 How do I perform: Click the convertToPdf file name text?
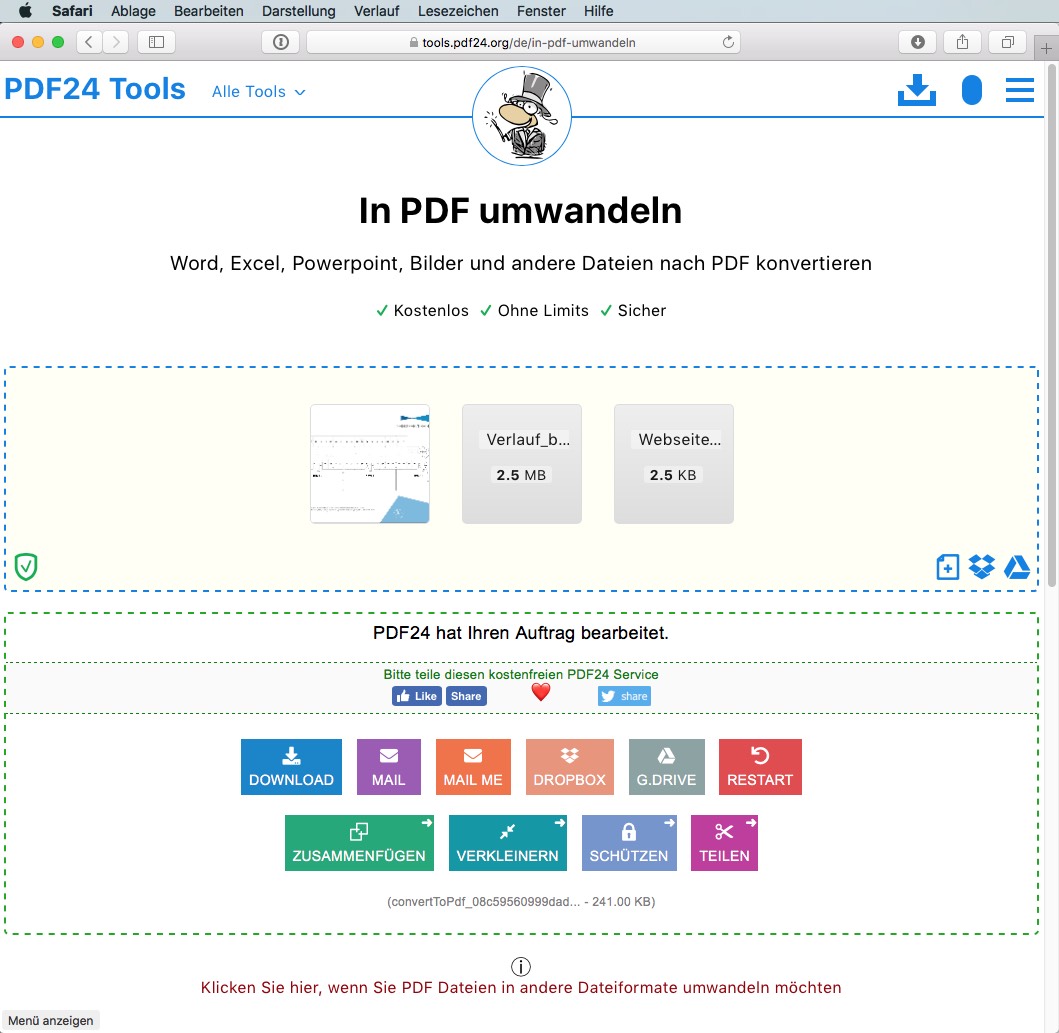point(521,902)
